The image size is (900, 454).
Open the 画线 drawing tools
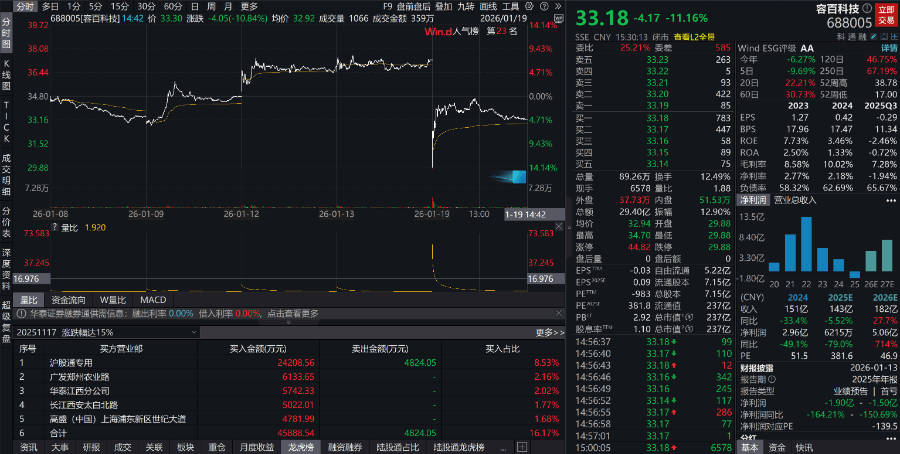pos(488,6)
